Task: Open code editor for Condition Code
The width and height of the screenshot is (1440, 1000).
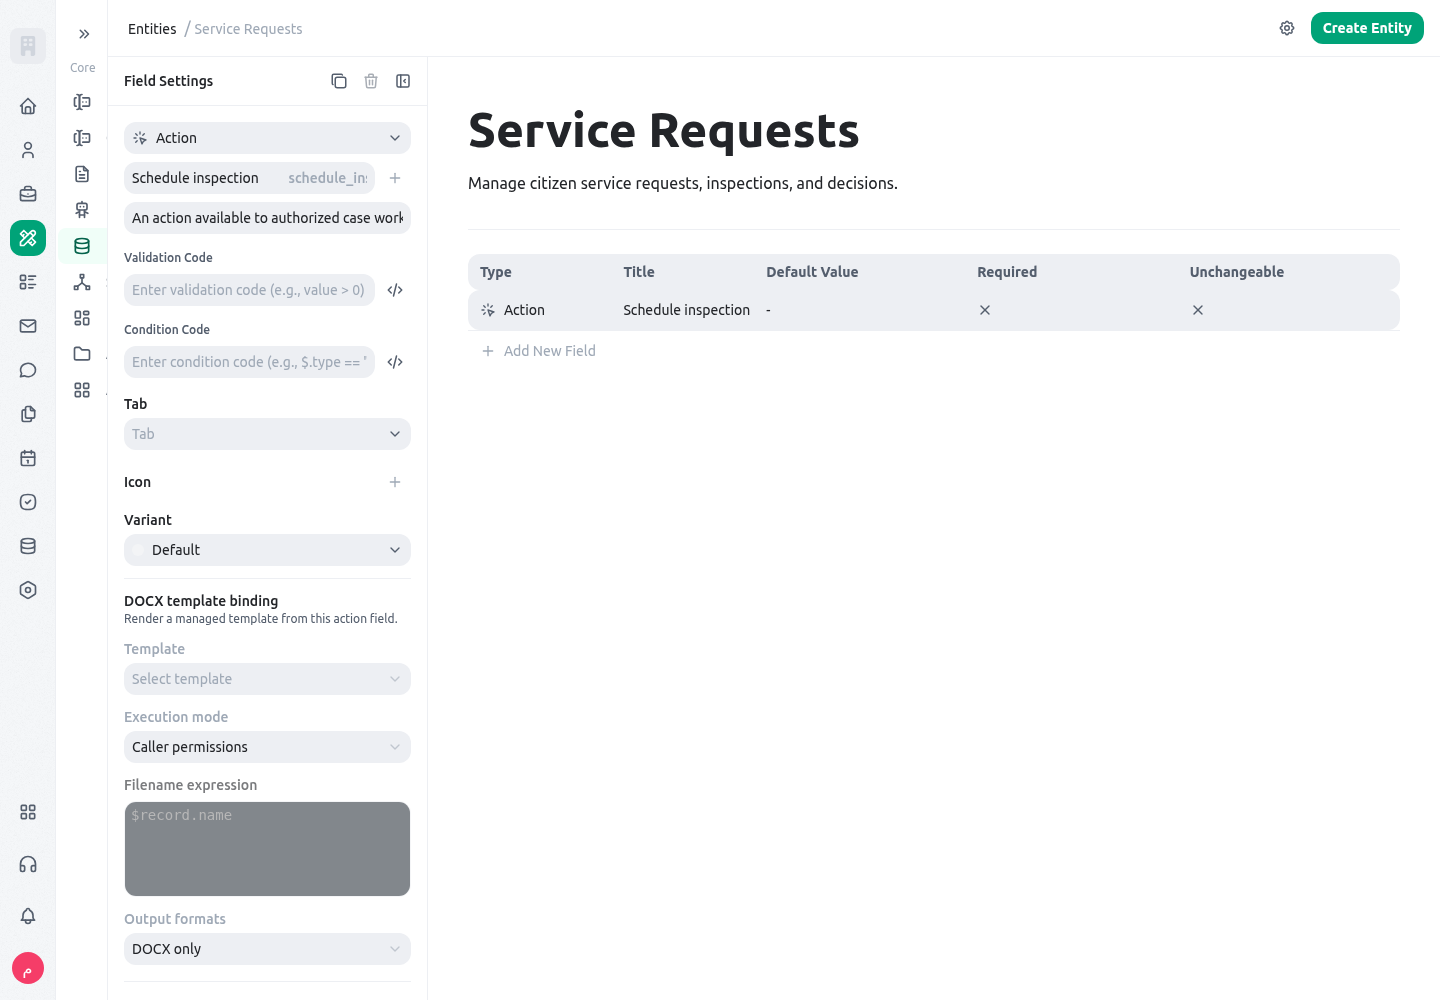Action: 395,362
